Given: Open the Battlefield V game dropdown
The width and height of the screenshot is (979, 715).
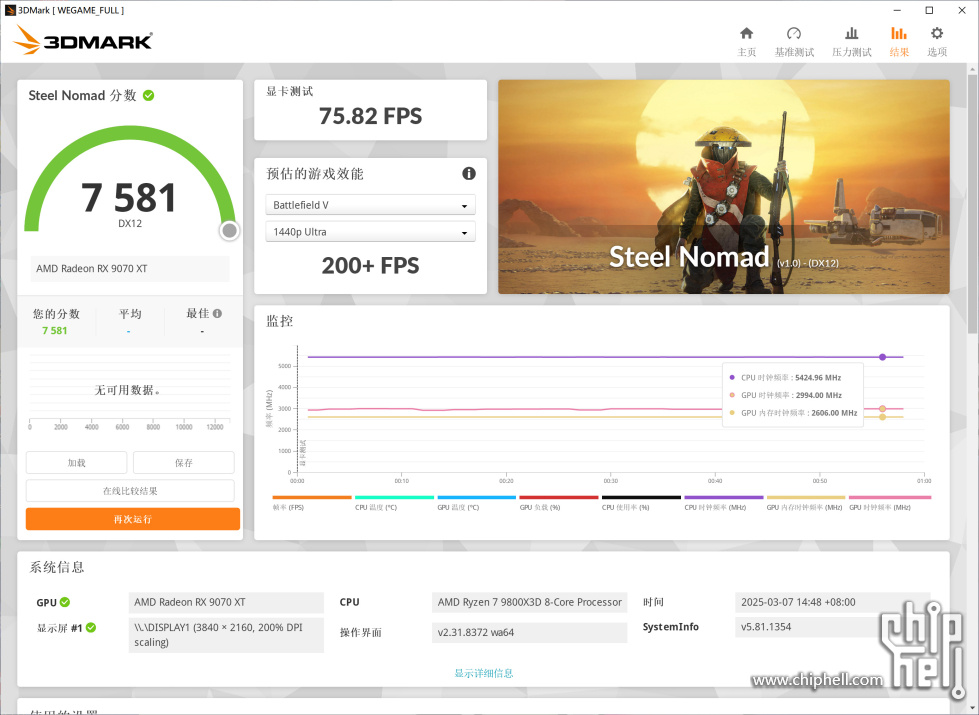Looking at the screenshot, I should pos(370,205).
